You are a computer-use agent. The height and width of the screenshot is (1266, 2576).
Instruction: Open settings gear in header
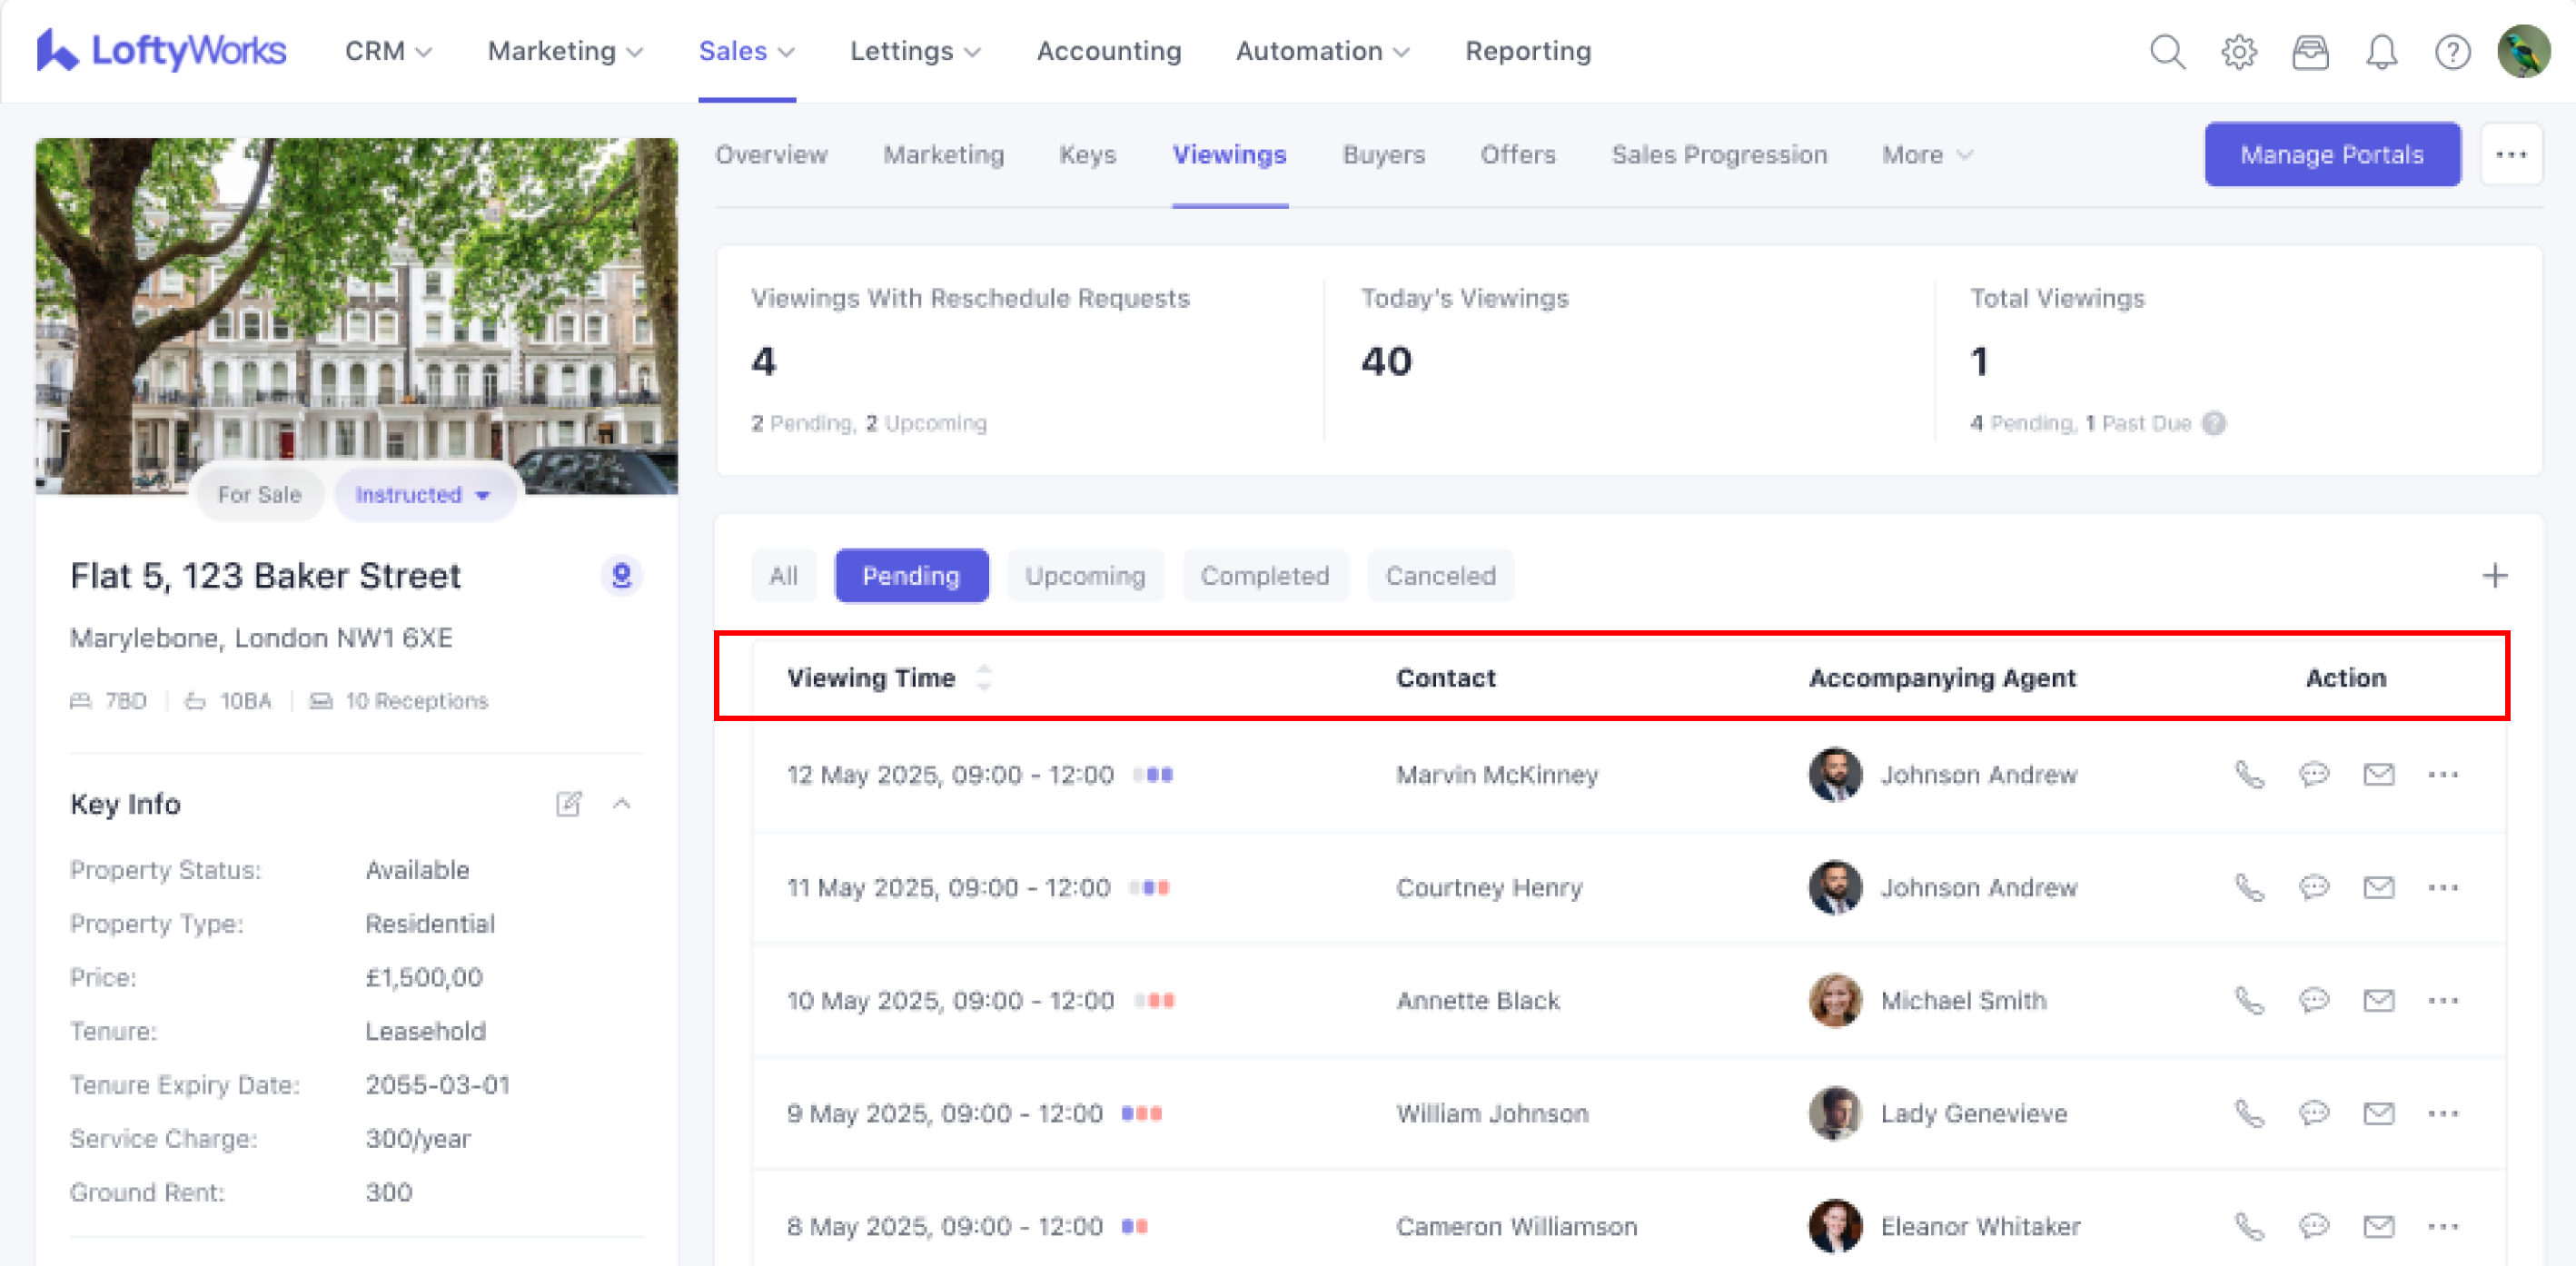(x=2238, y=51)
